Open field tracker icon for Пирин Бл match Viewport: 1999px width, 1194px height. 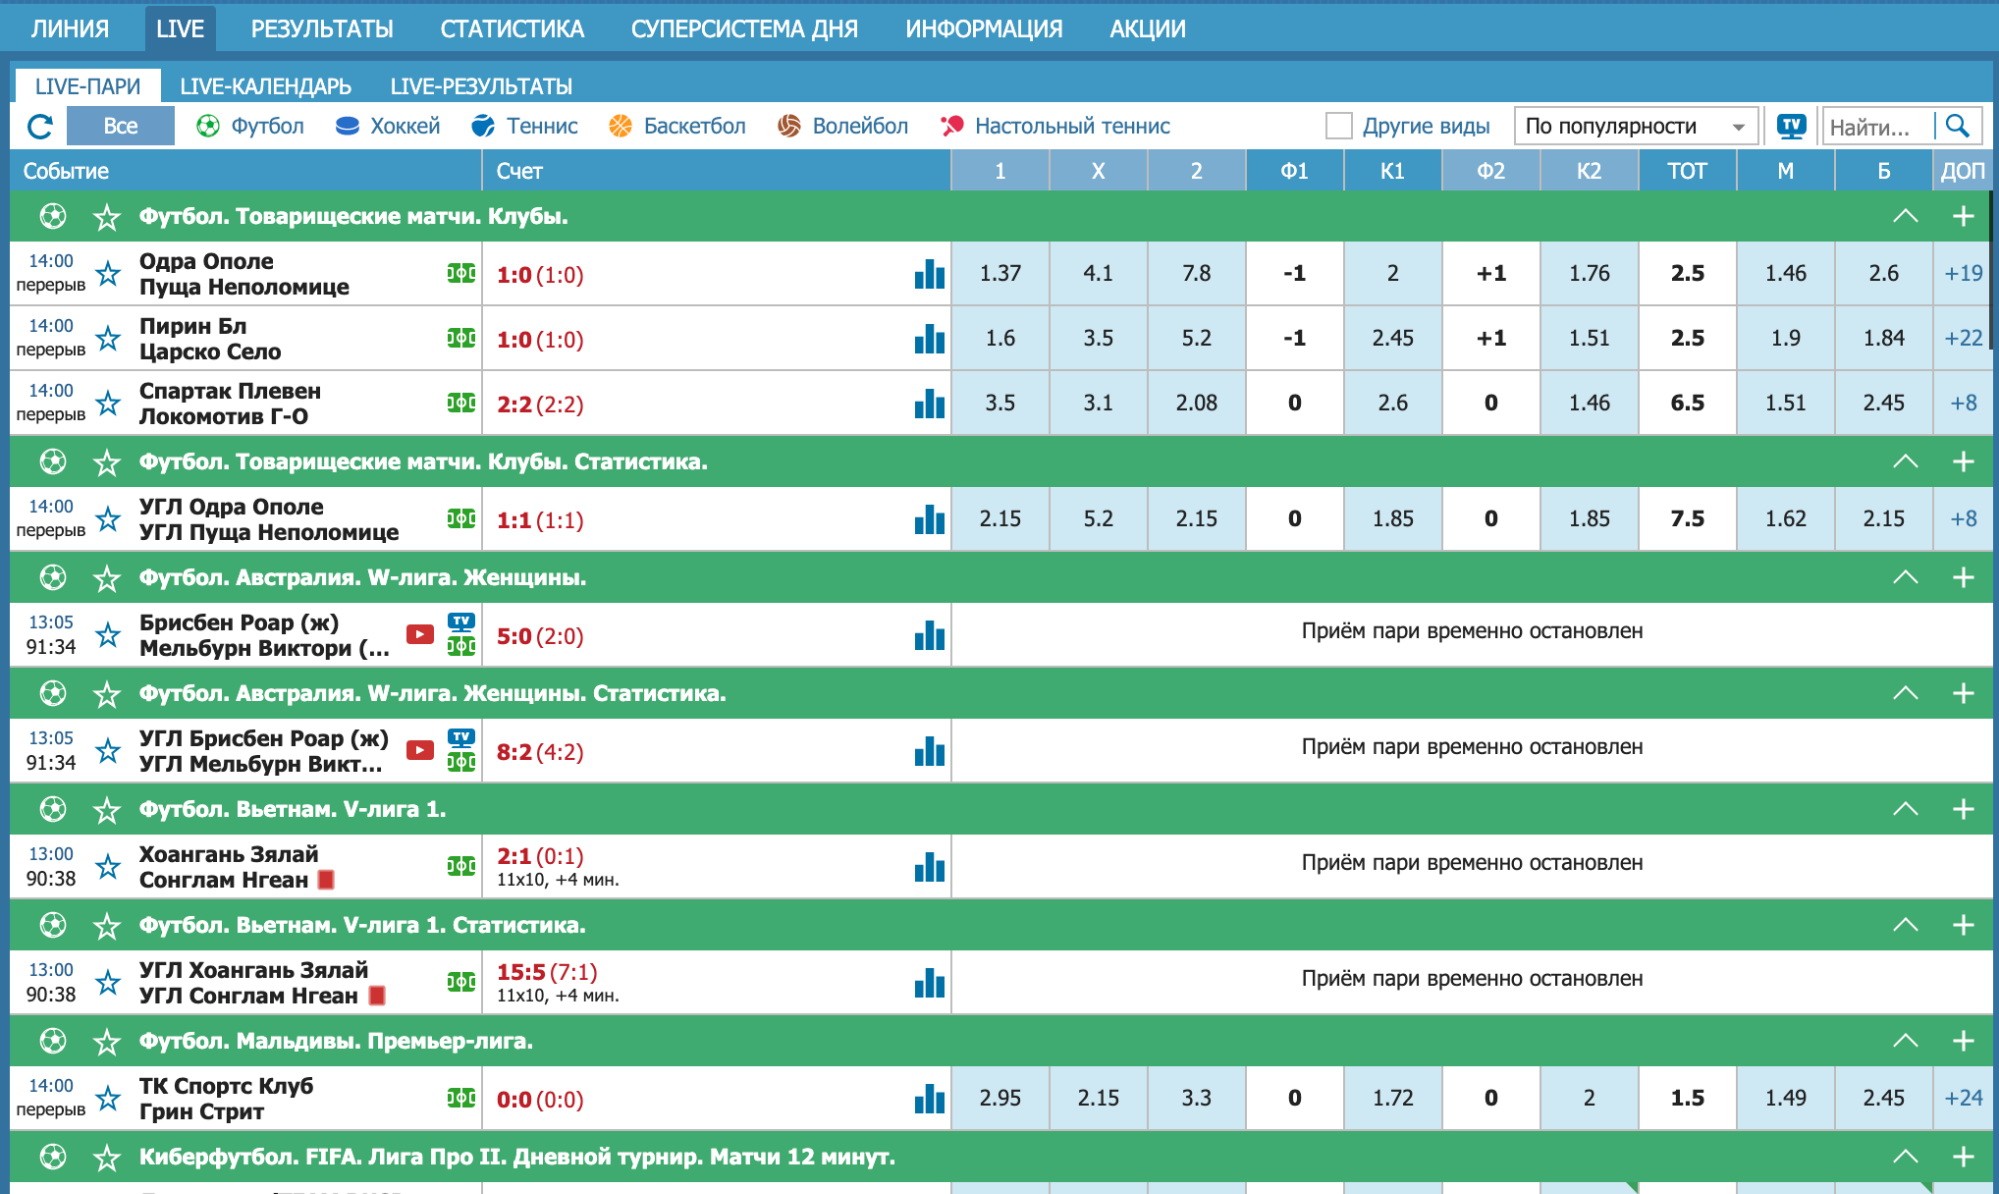[x=461, y=338]
